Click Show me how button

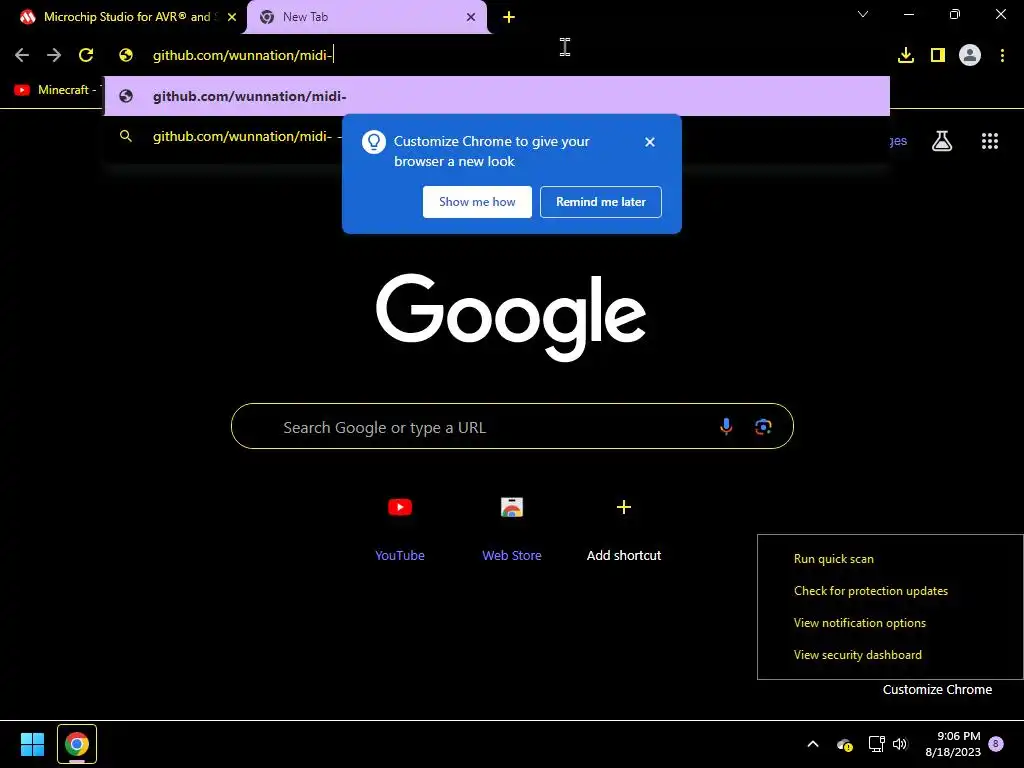tap(477, 202)
